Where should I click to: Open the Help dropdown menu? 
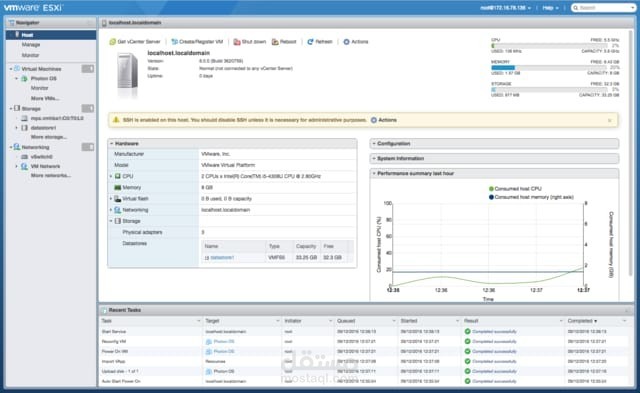pyautogui.click(x=550, y=8)
